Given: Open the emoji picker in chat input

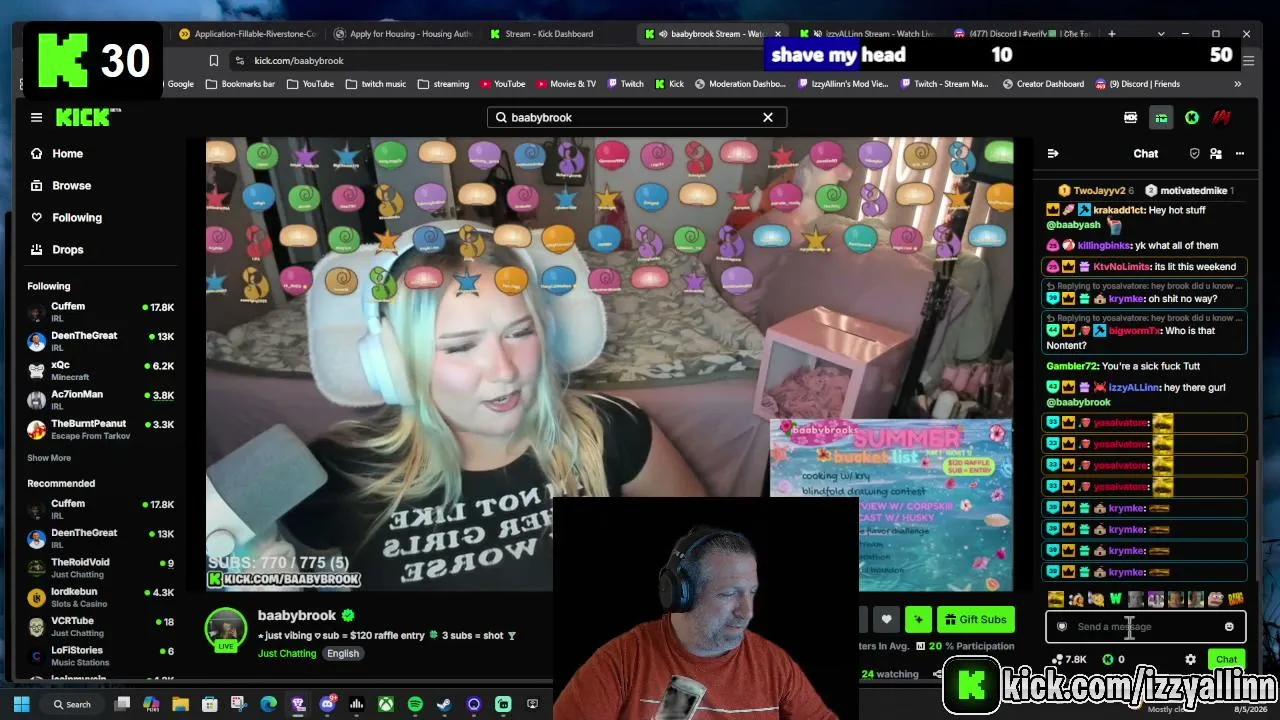Looking at the screenshot, I should [1229, 627].
